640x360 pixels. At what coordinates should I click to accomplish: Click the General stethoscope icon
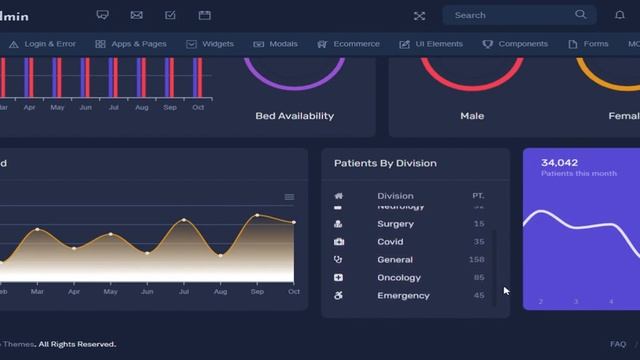click(x=338, y=260)
